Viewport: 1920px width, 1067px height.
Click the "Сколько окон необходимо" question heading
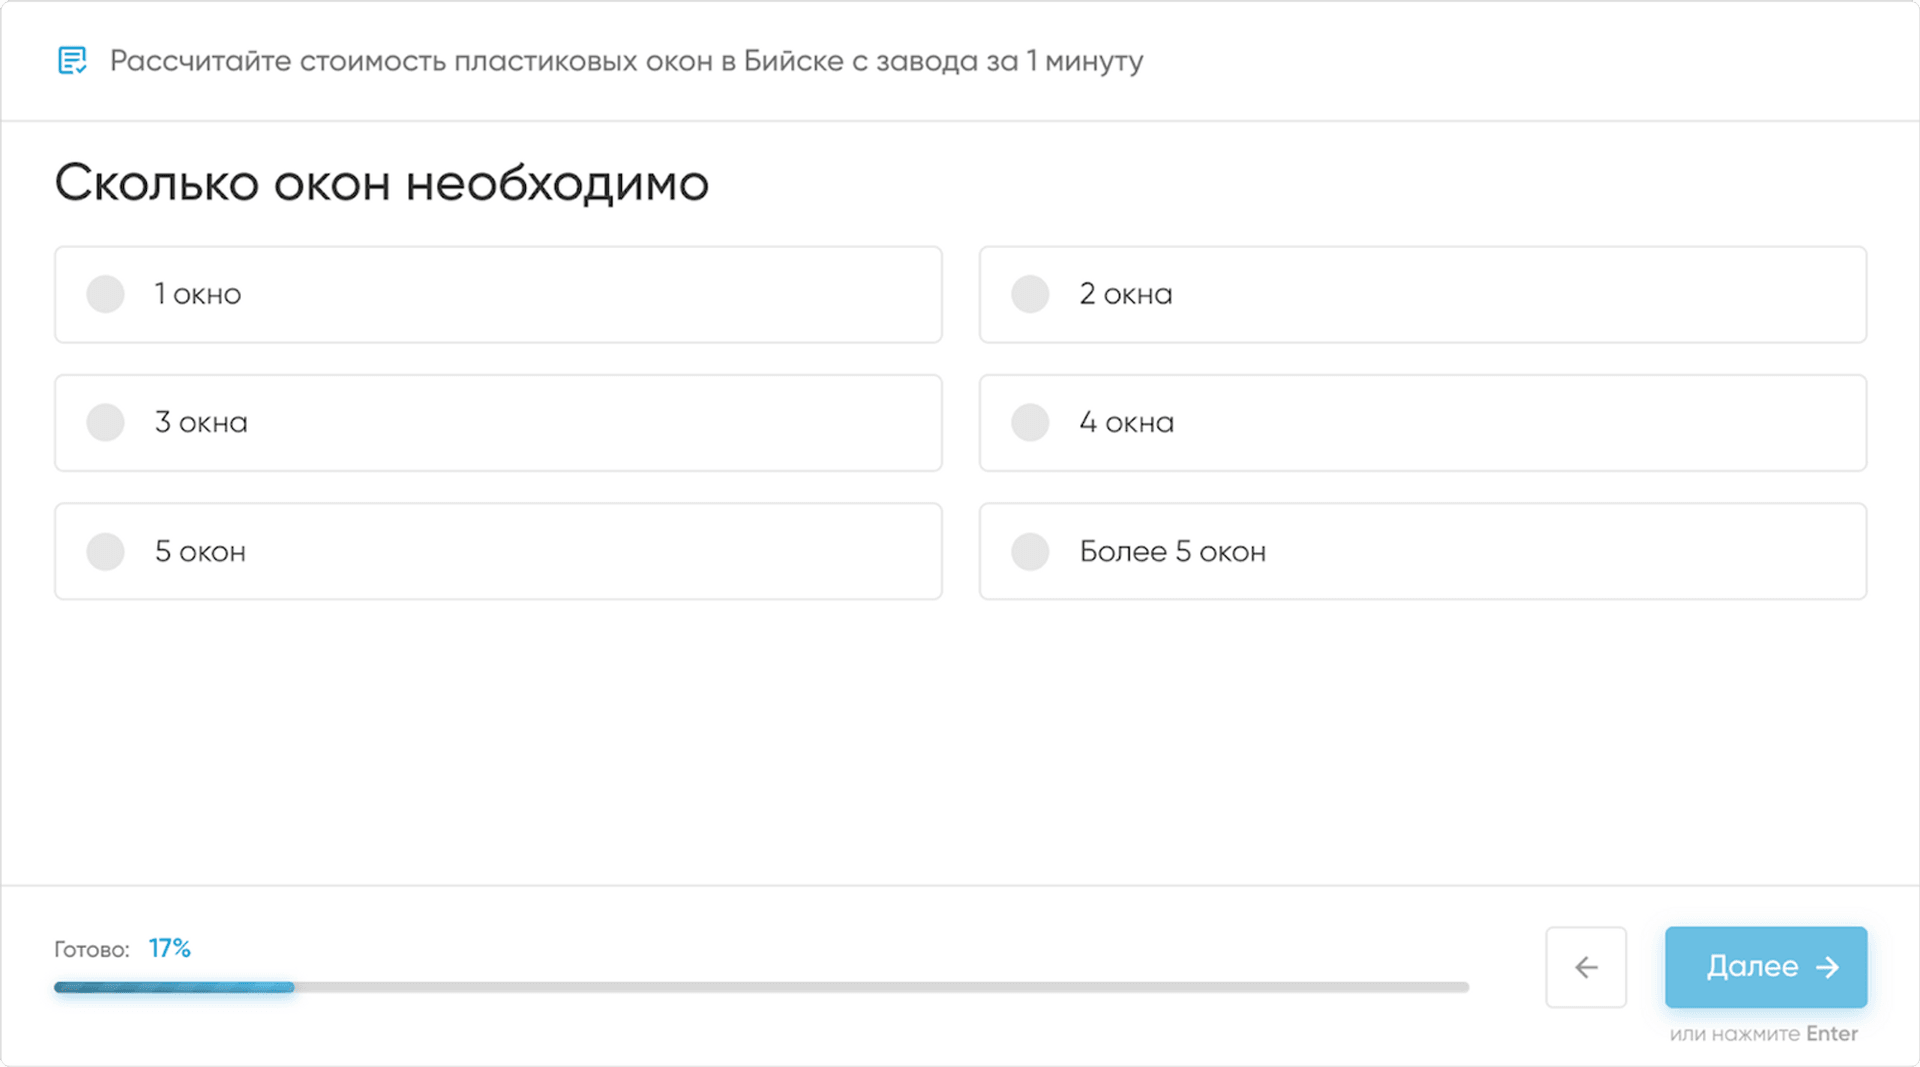(381, 183)
